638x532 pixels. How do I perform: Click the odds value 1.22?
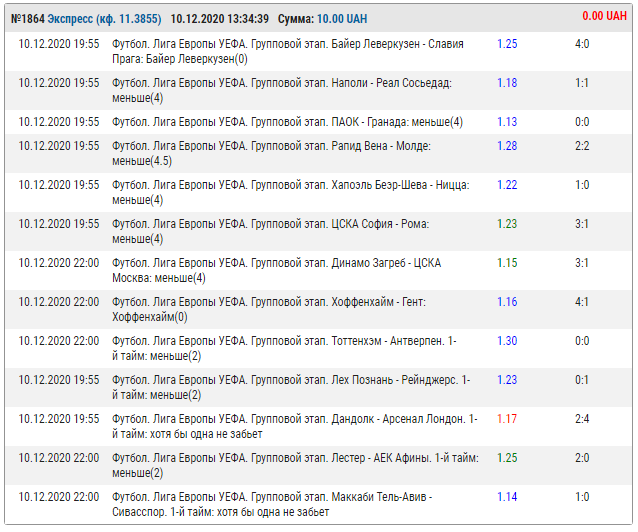(x=507, y=185)
